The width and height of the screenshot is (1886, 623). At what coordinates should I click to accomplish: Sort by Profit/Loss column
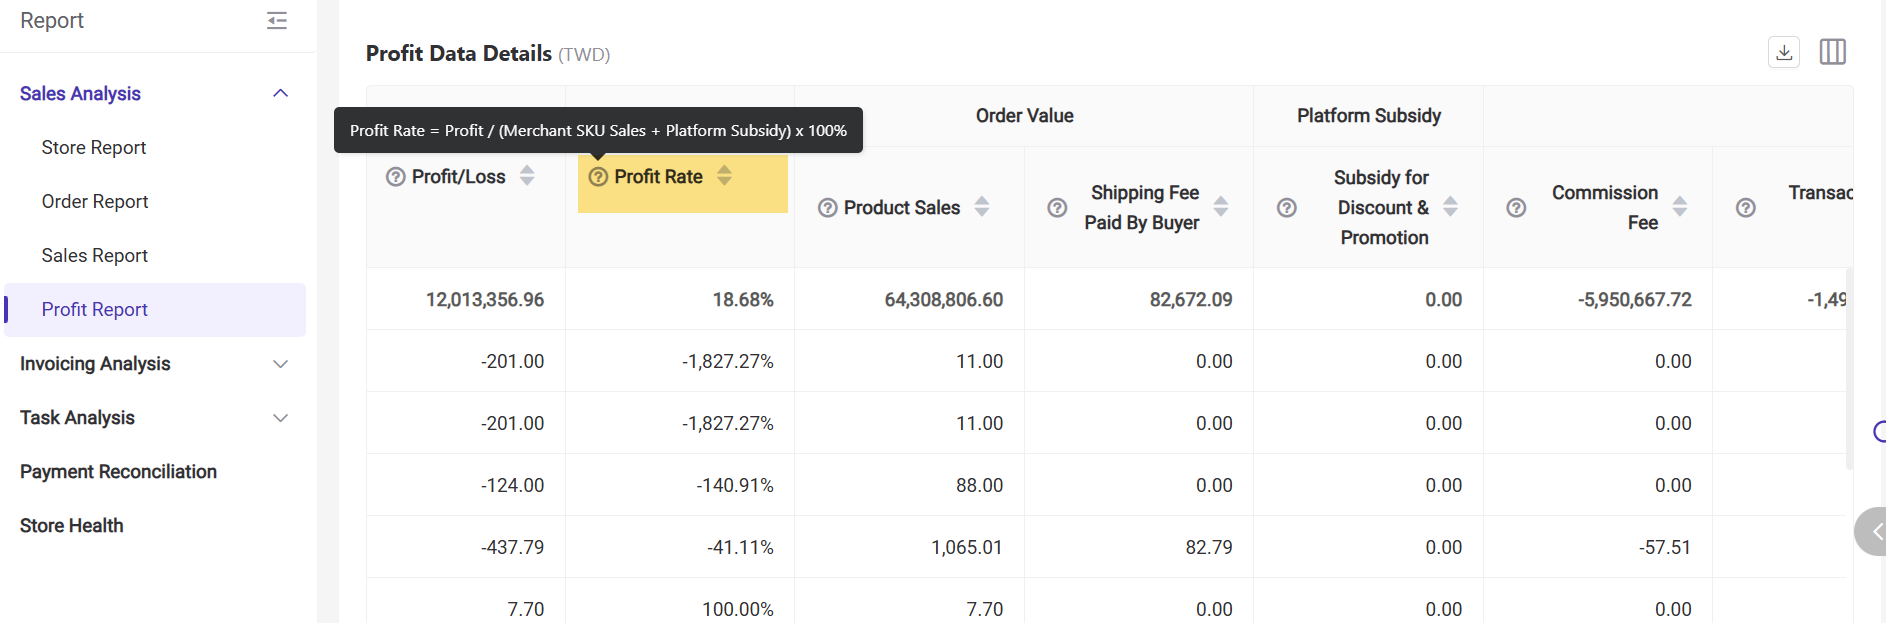(527, 176)
